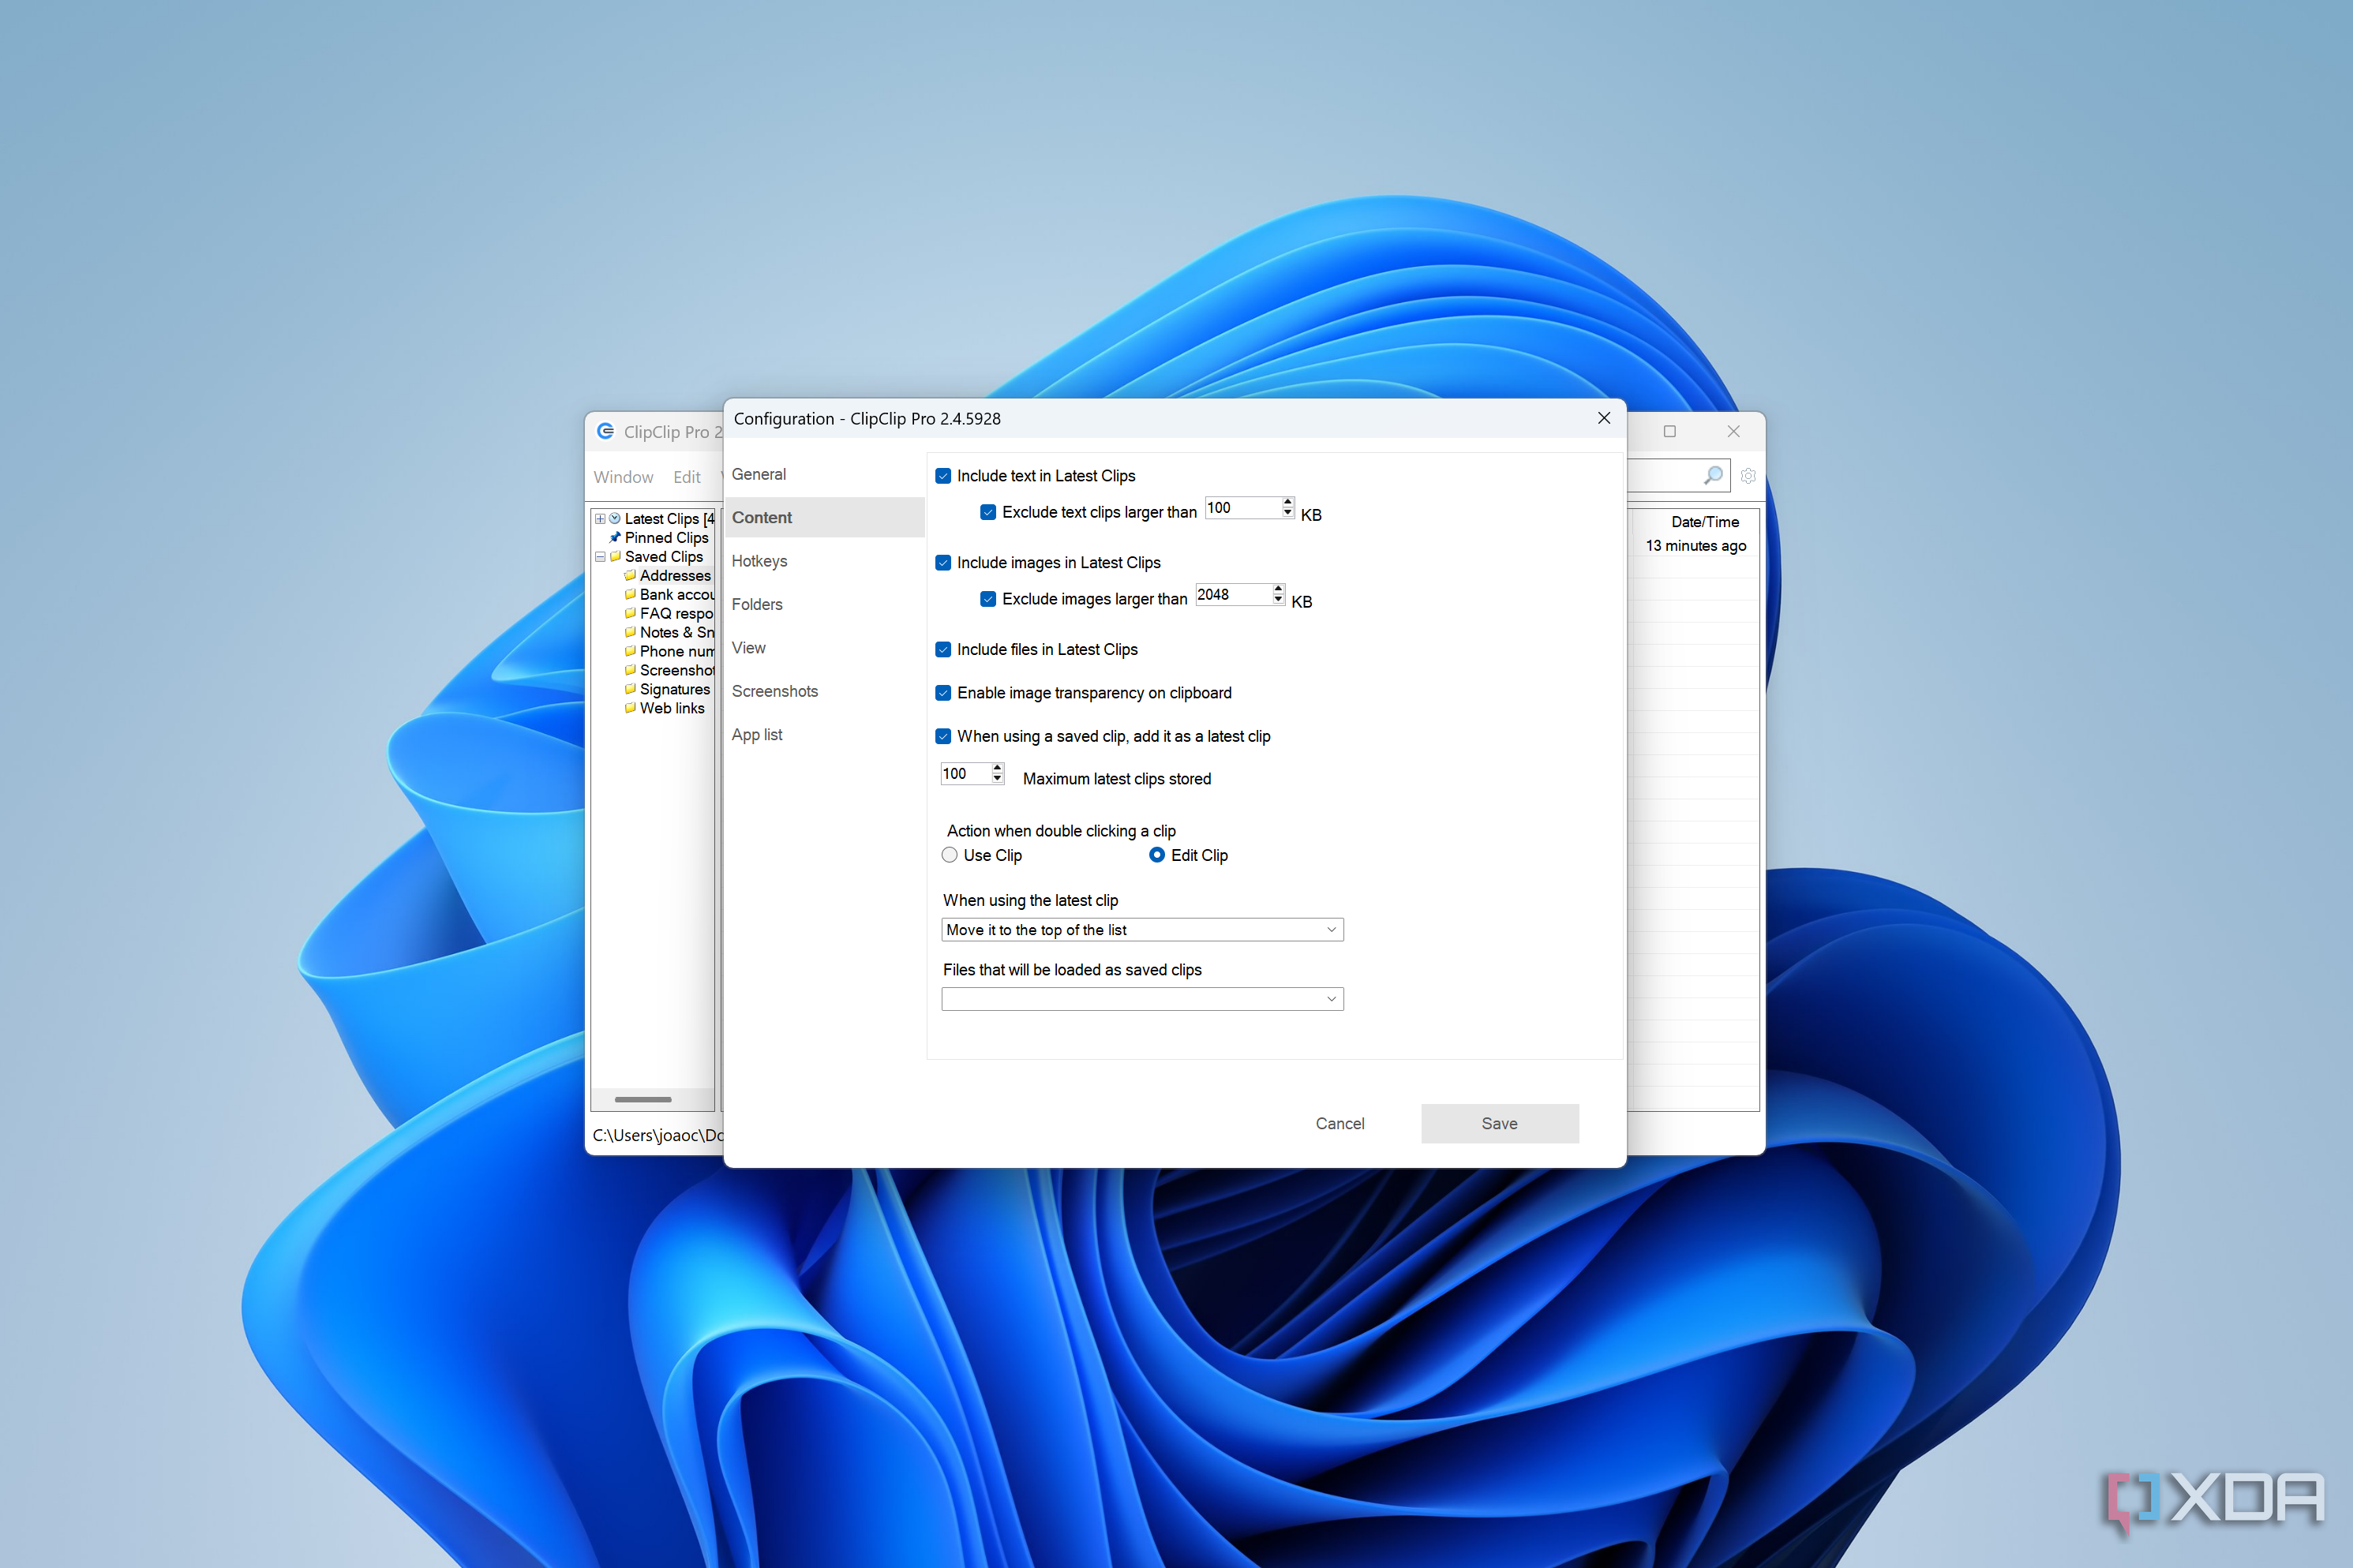Click the Signatures folder icon
Viewport: 2353px width, 1568px height.
(630, 689)
